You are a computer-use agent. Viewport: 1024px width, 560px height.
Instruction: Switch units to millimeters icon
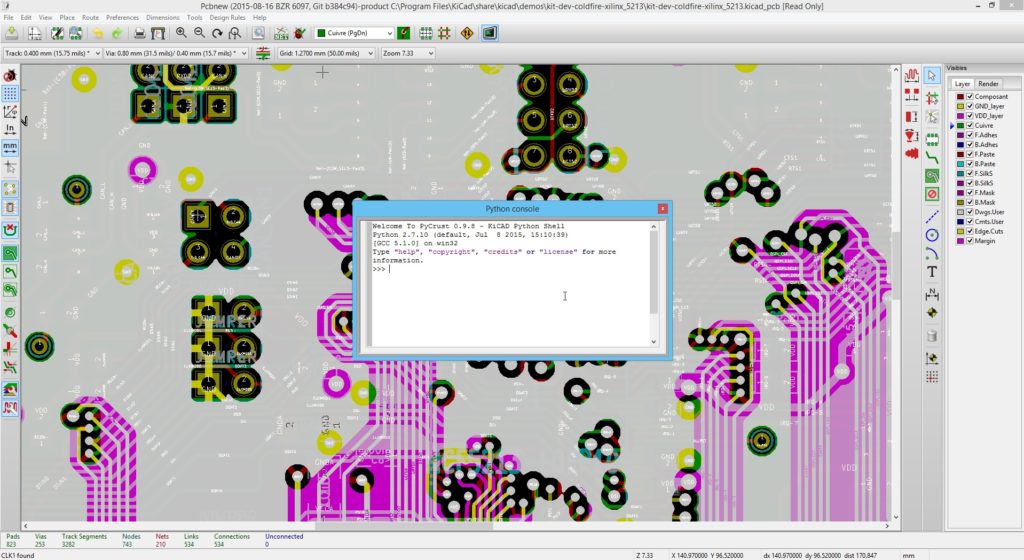point(10,147)
